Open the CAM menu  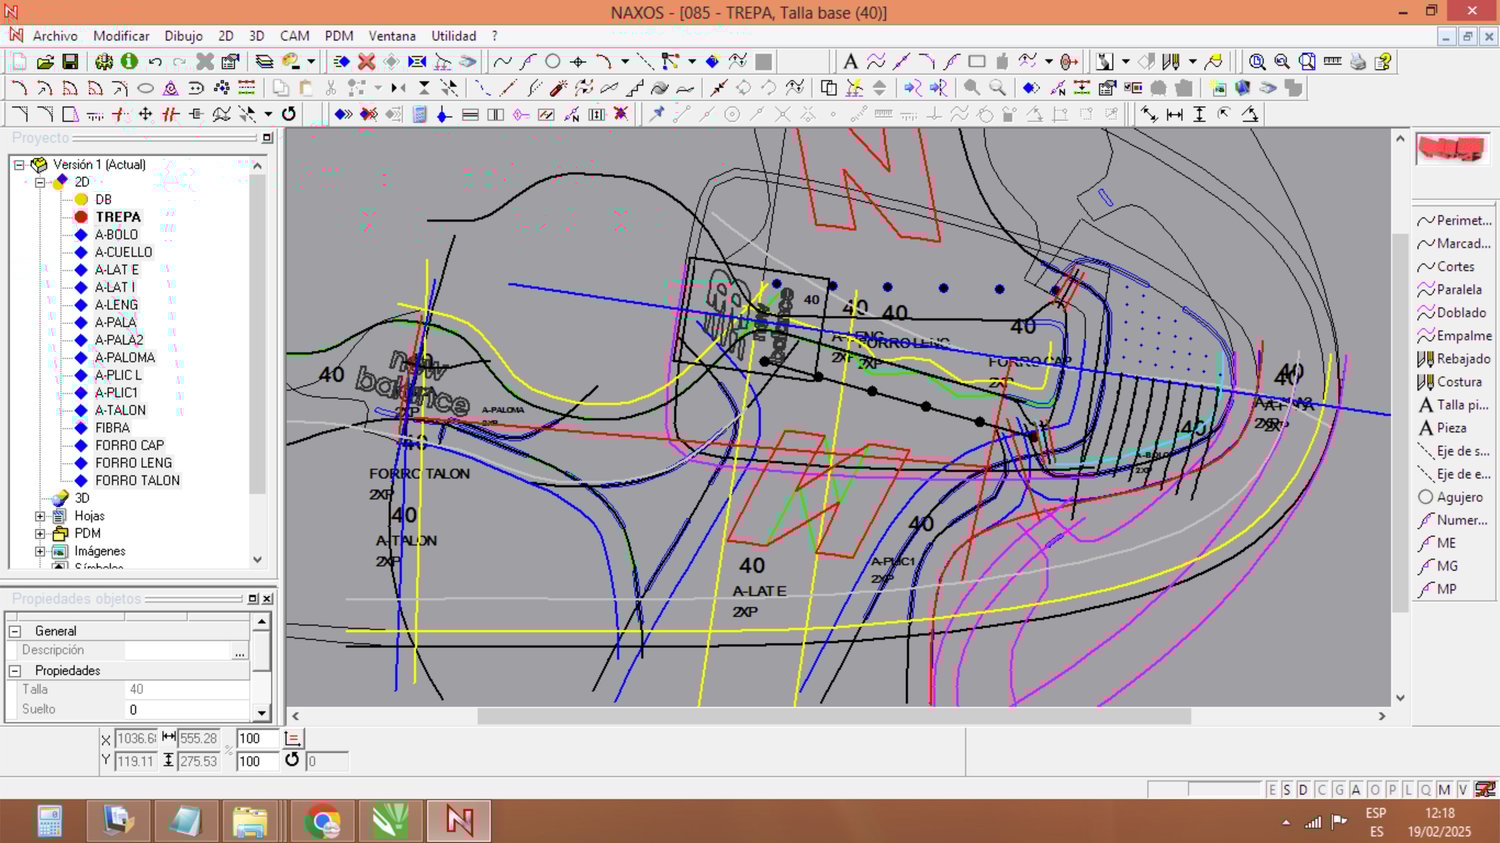point(294,36)
